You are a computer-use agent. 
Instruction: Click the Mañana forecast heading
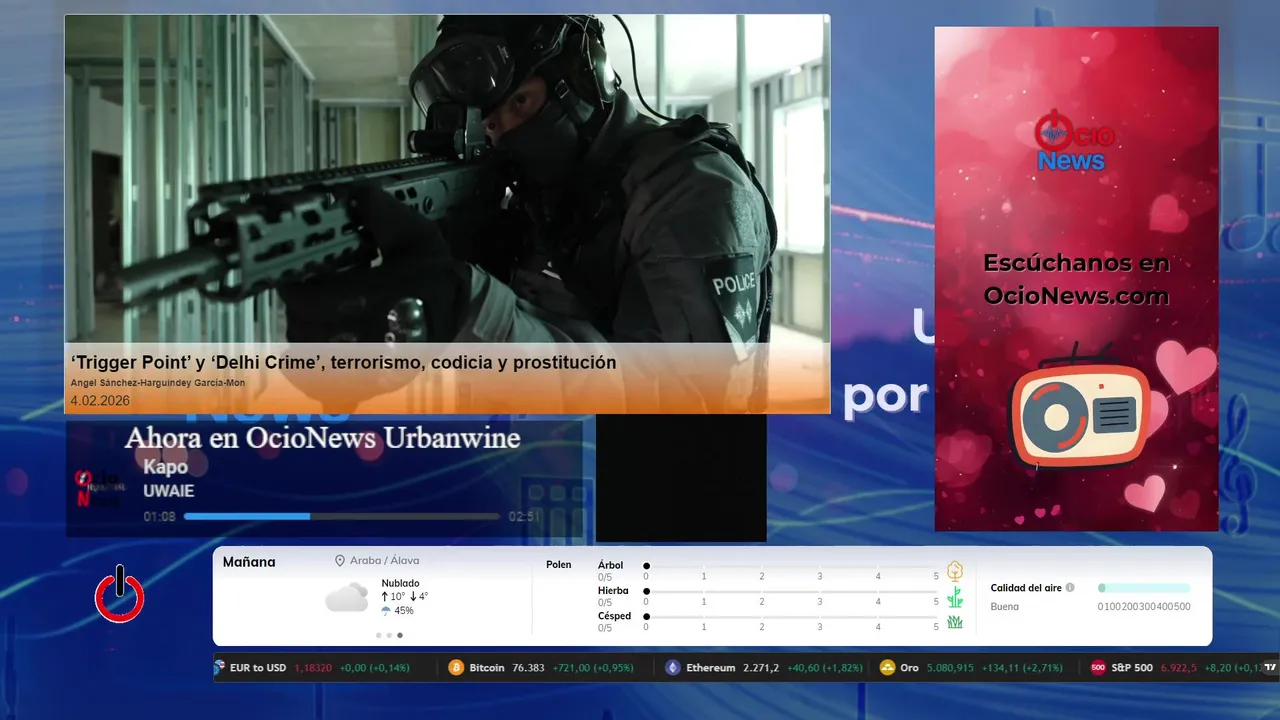[249, 562]
